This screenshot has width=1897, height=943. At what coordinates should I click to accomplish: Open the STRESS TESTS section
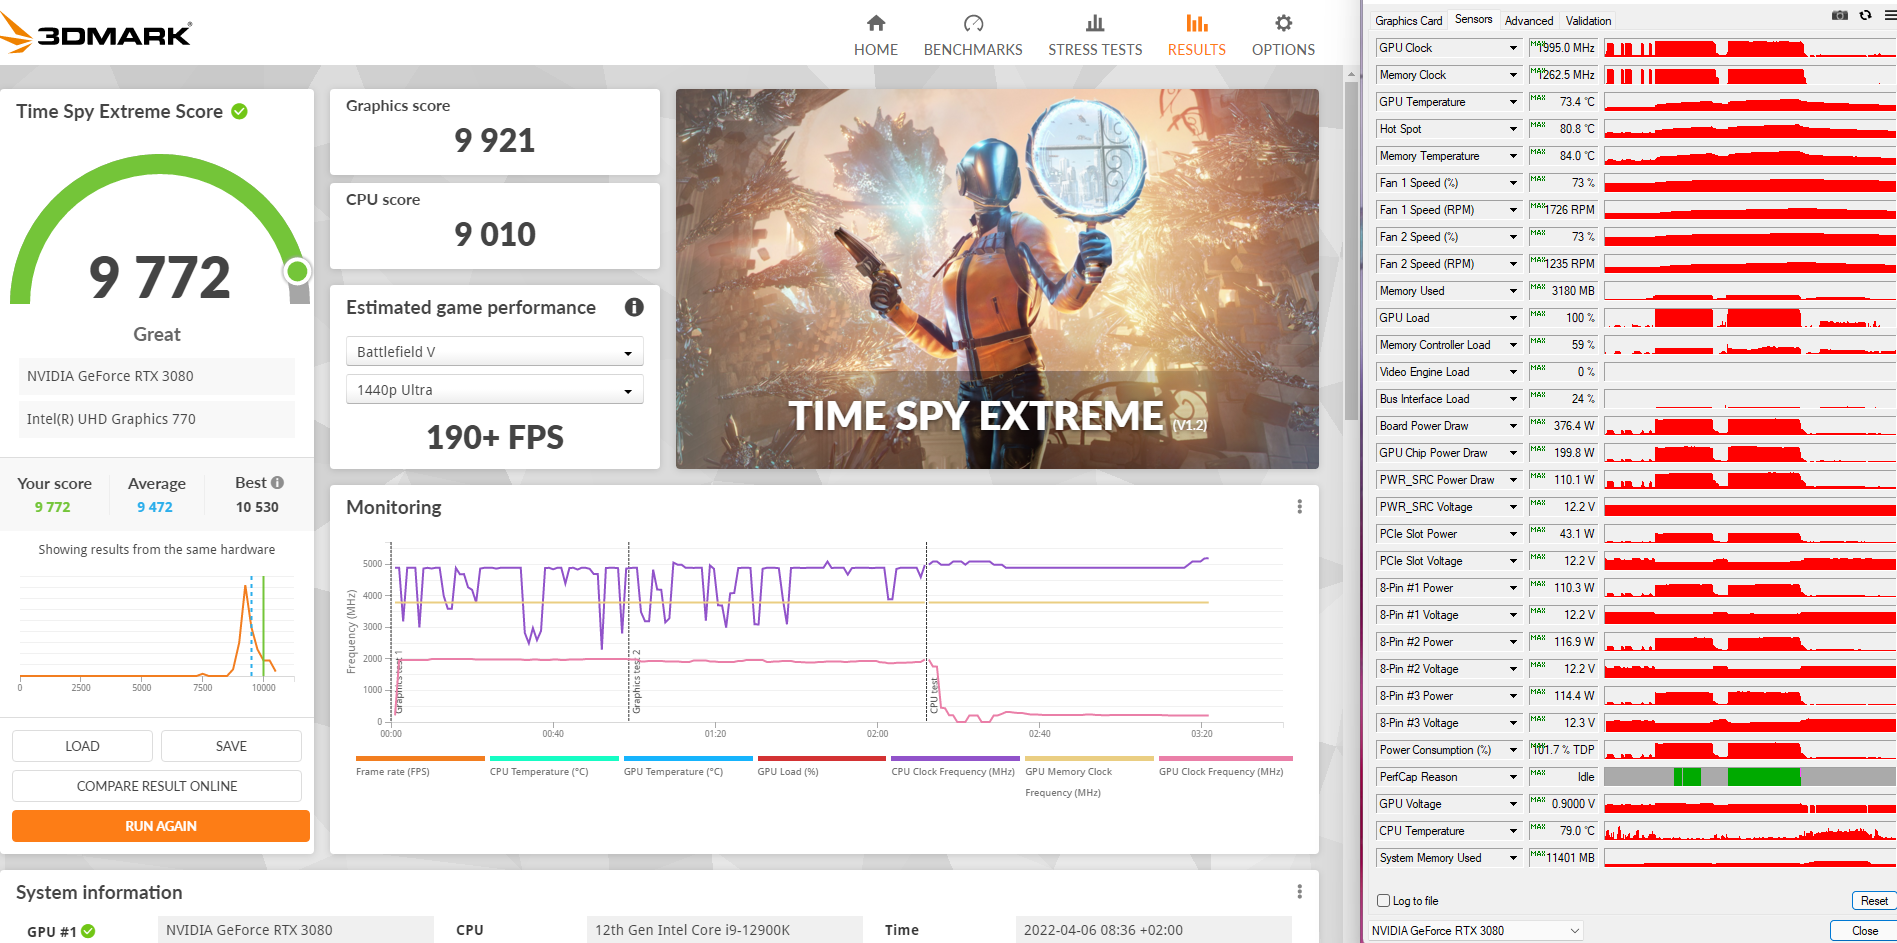pos(1095,35)
